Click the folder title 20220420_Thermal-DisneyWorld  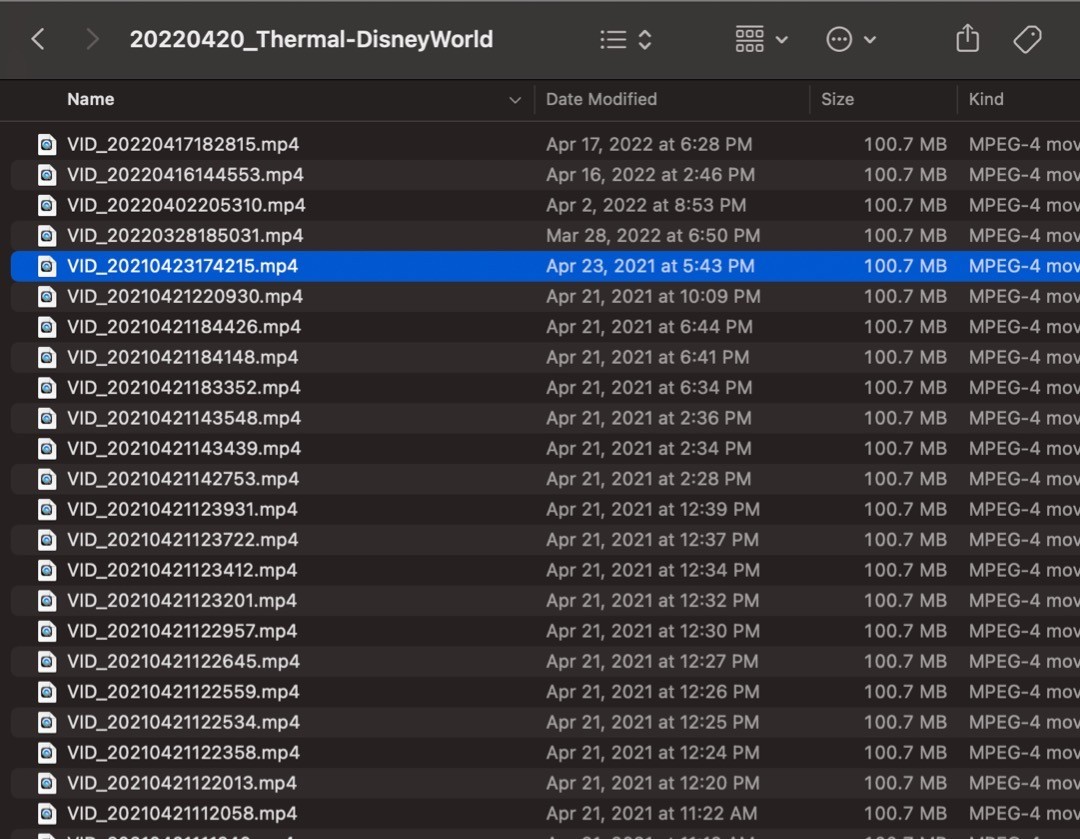[311, 39]
